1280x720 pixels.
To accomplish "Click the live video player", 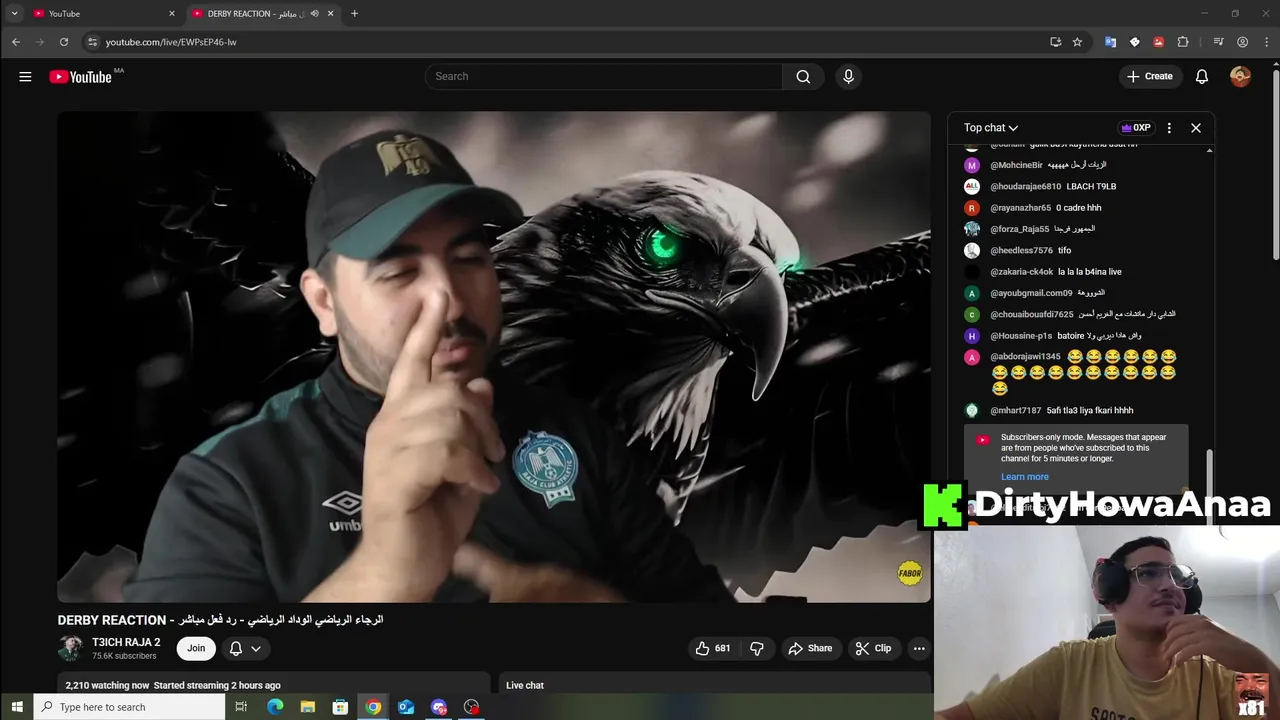I will [x=494, y=357].
